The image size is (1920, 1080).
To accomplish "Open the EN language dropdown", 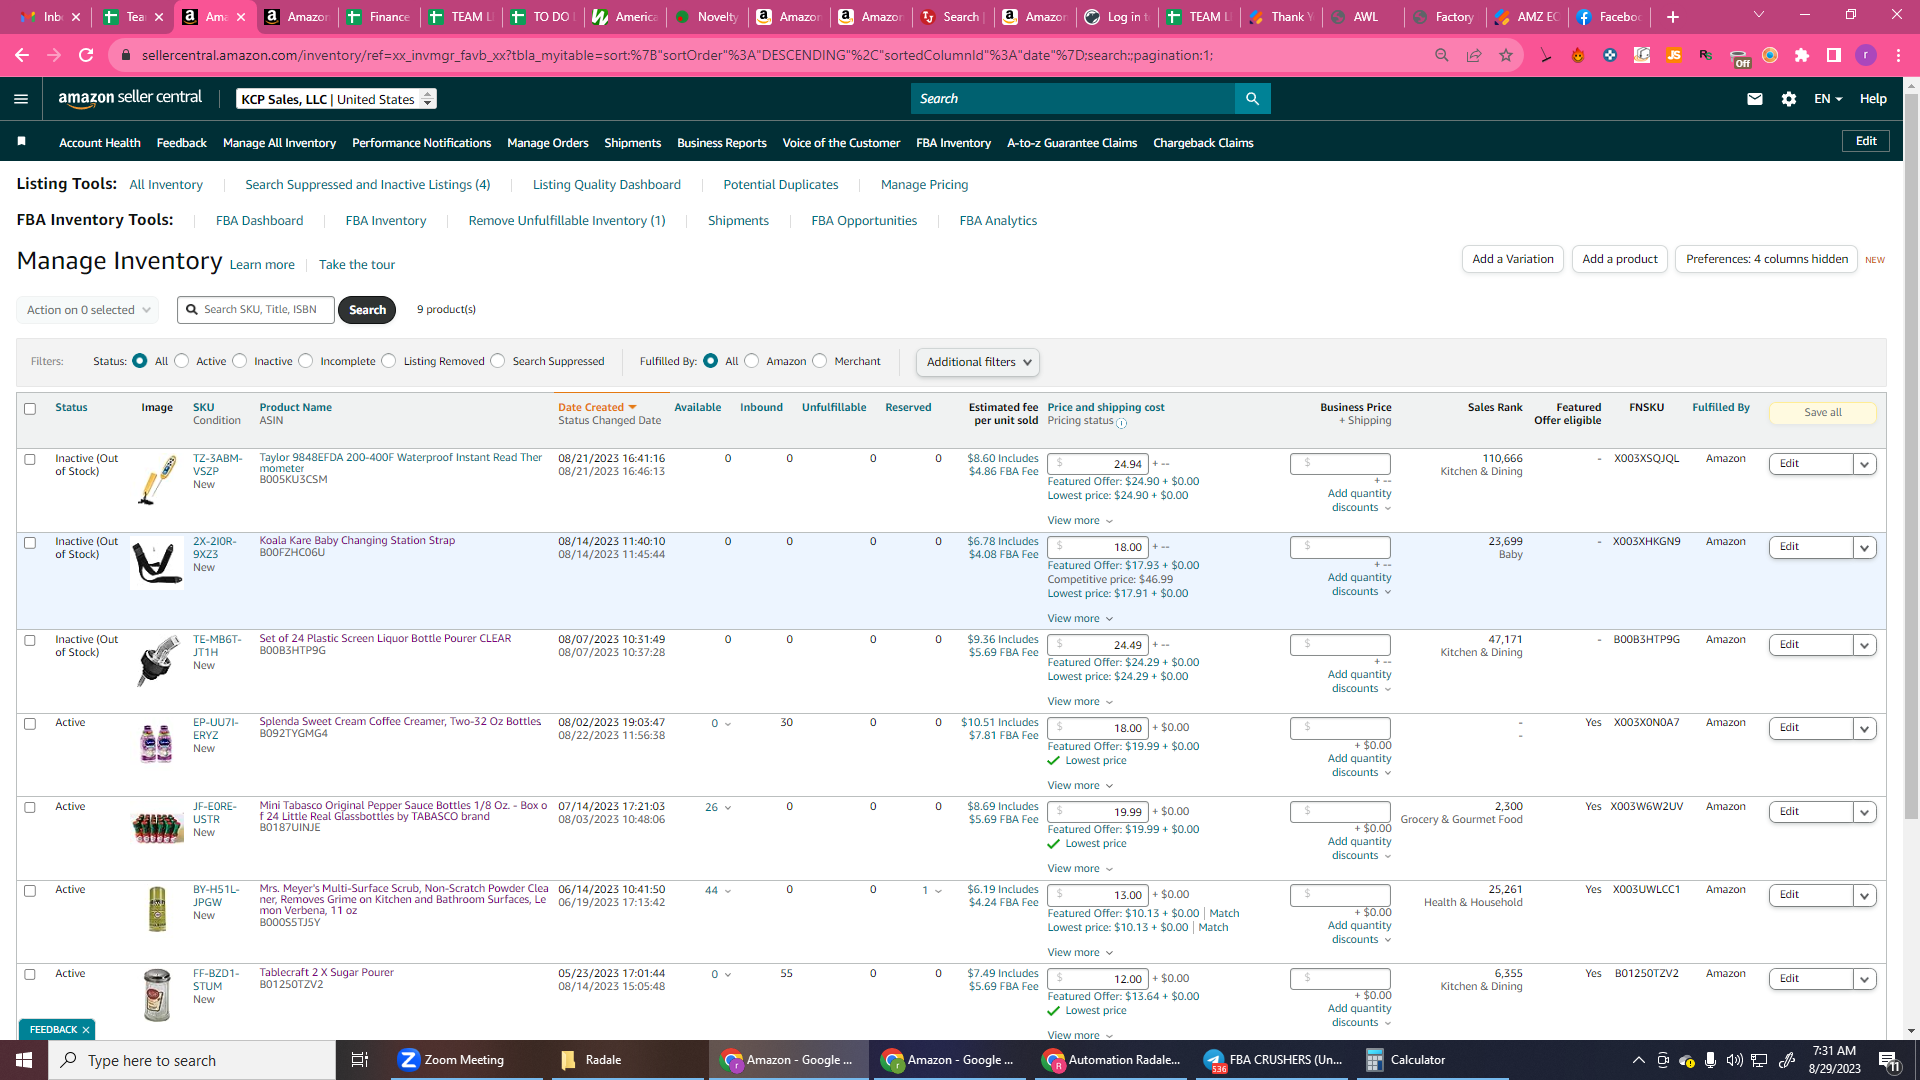I will (x=1828, y=99).
